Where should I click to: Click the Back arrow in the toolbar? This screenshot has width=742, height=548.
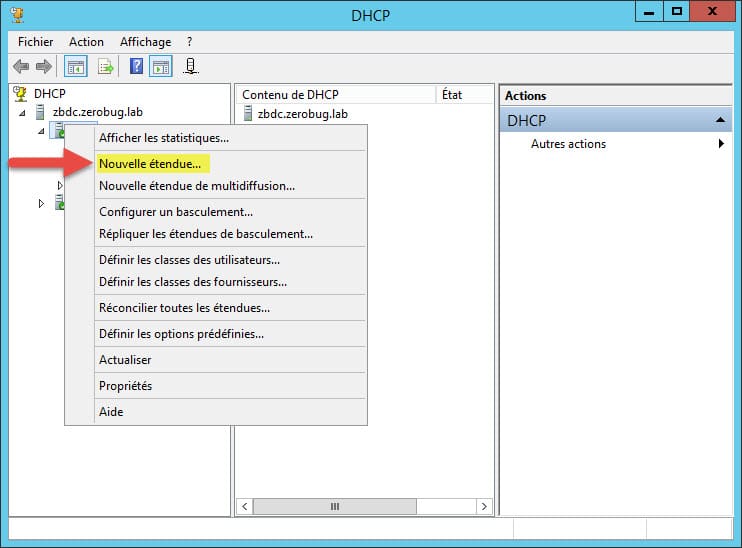click(x=21, y=67)
